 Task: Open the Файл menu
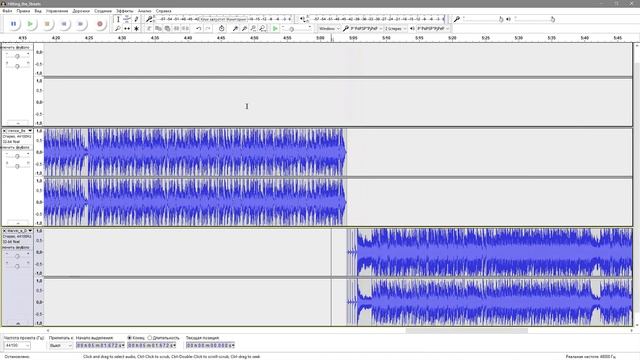pyautogui.click(x=7, y=11)
